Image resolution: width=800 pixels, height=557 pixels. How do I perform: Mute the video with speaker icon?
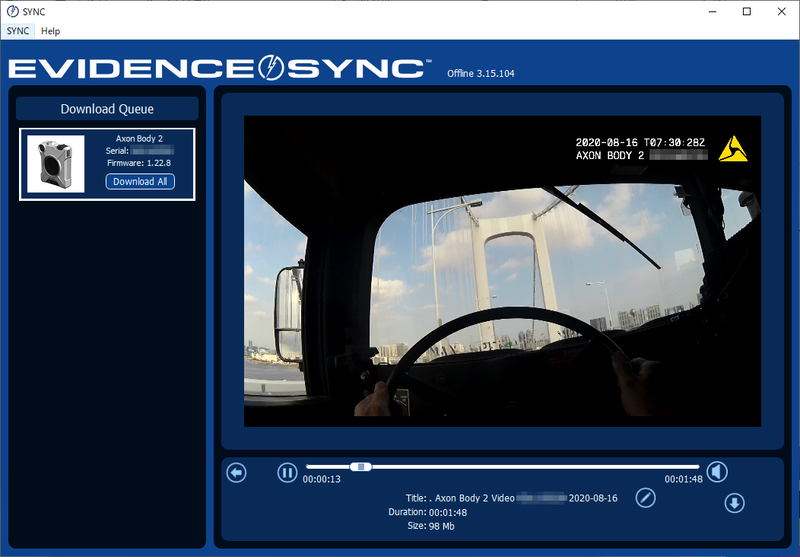coord(717,472)
